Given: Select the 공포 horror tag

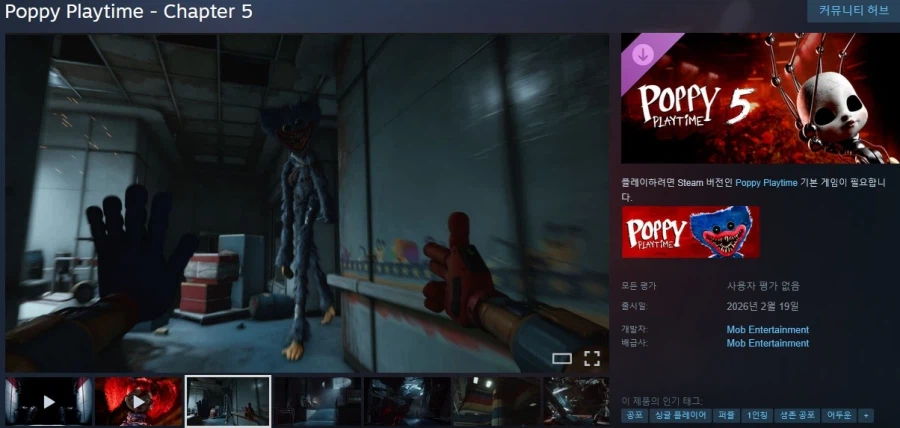Looking at the screenshot, I should coord(635,415).
